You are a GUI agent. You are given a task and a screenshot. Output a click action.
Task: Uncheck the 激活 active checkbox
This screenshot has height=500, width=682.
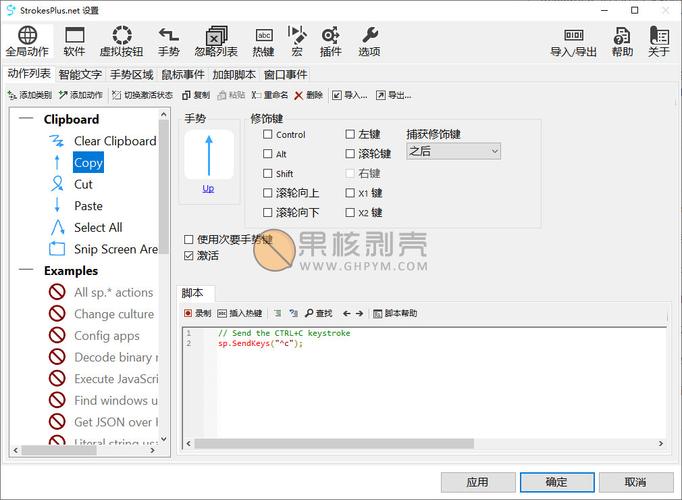tap(189, 256)
